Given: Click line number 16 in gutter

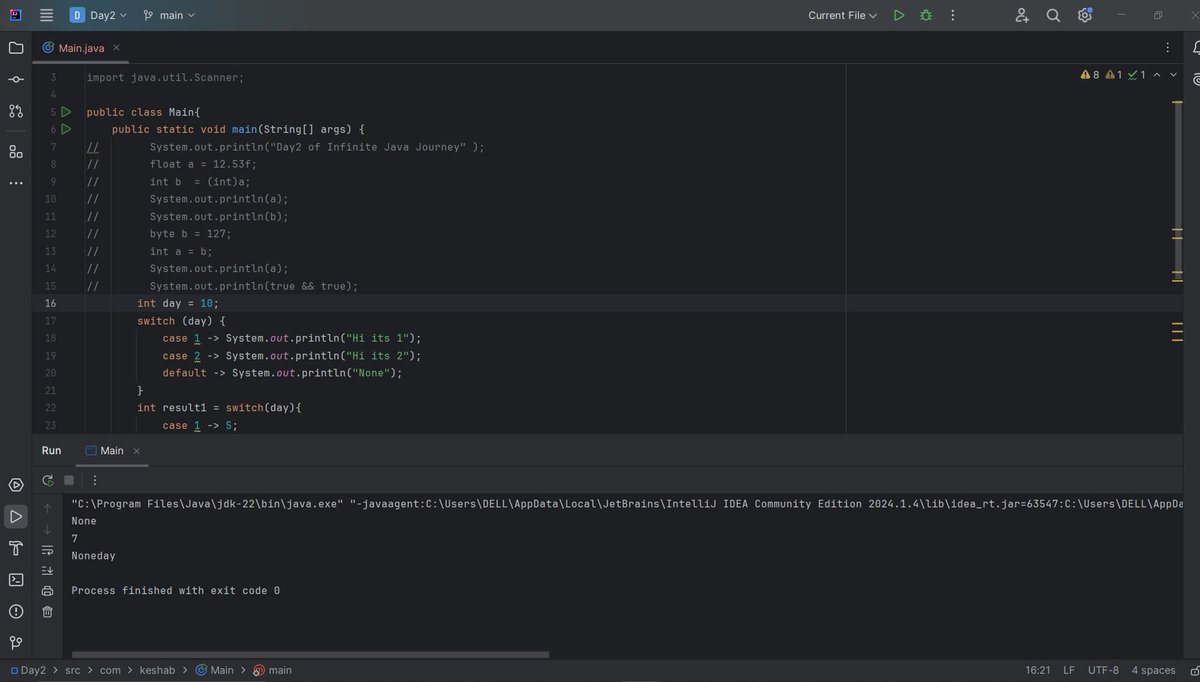Looking at the screenshot, I should tap(50, 303).
